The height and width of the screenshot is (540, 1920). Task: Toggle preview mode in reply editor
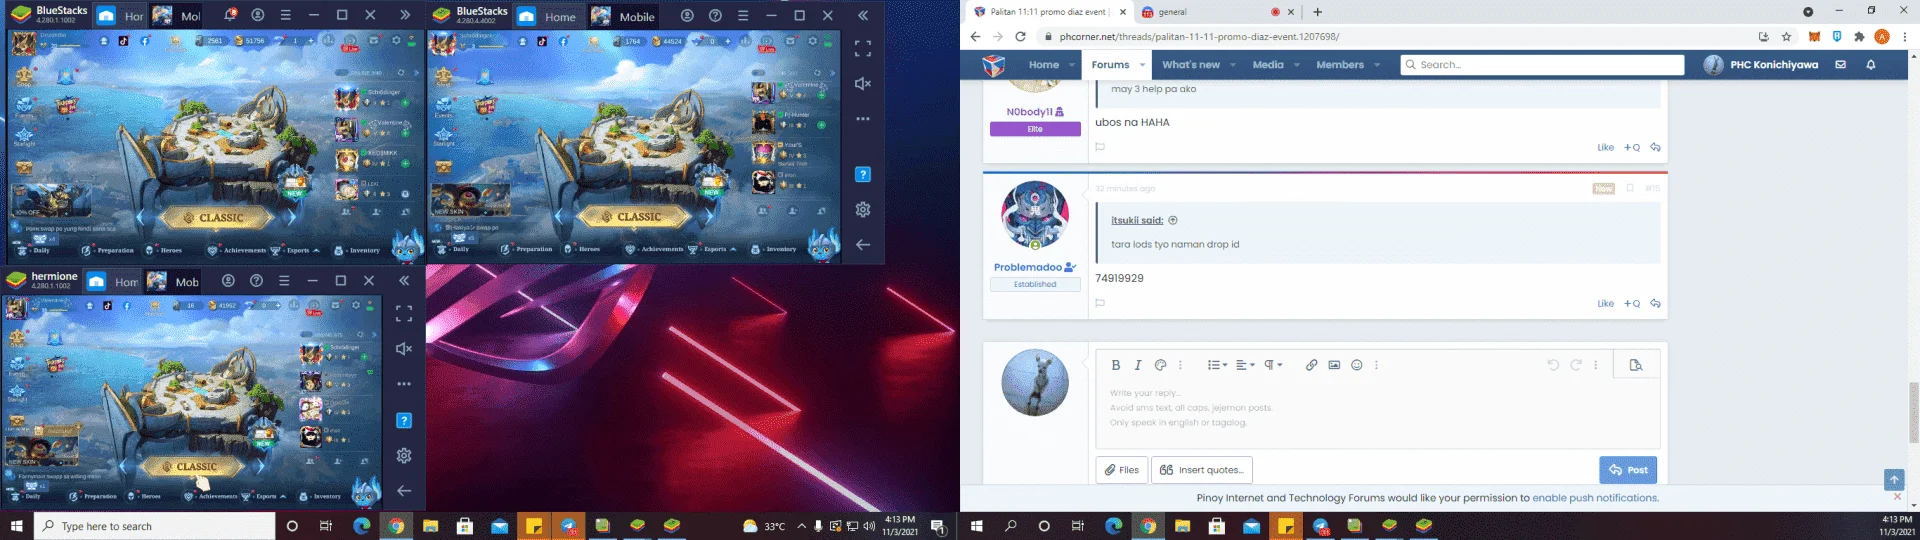[1636, 365]
